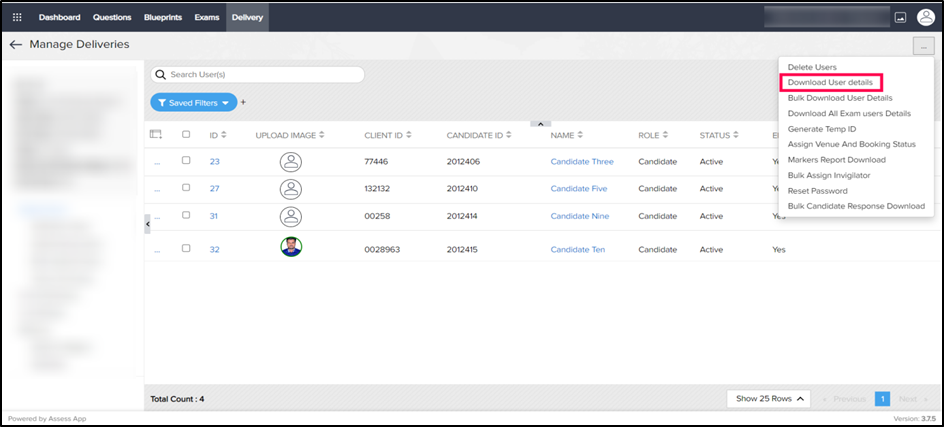Image resolution: width=944 pixels, height=427 pixels.
Task: Open the column settings table icon
Action: tap(156, 134)
